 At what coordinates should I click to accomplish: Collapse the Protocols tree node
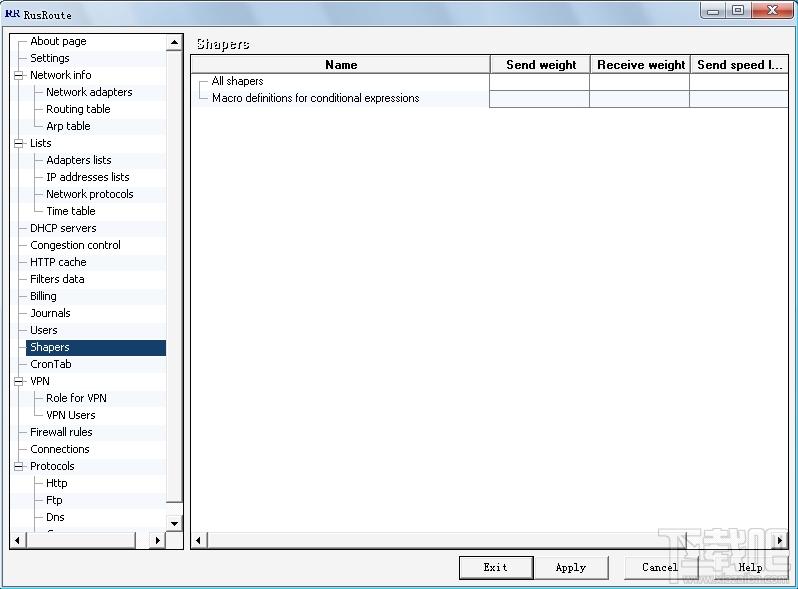point(19,466)
